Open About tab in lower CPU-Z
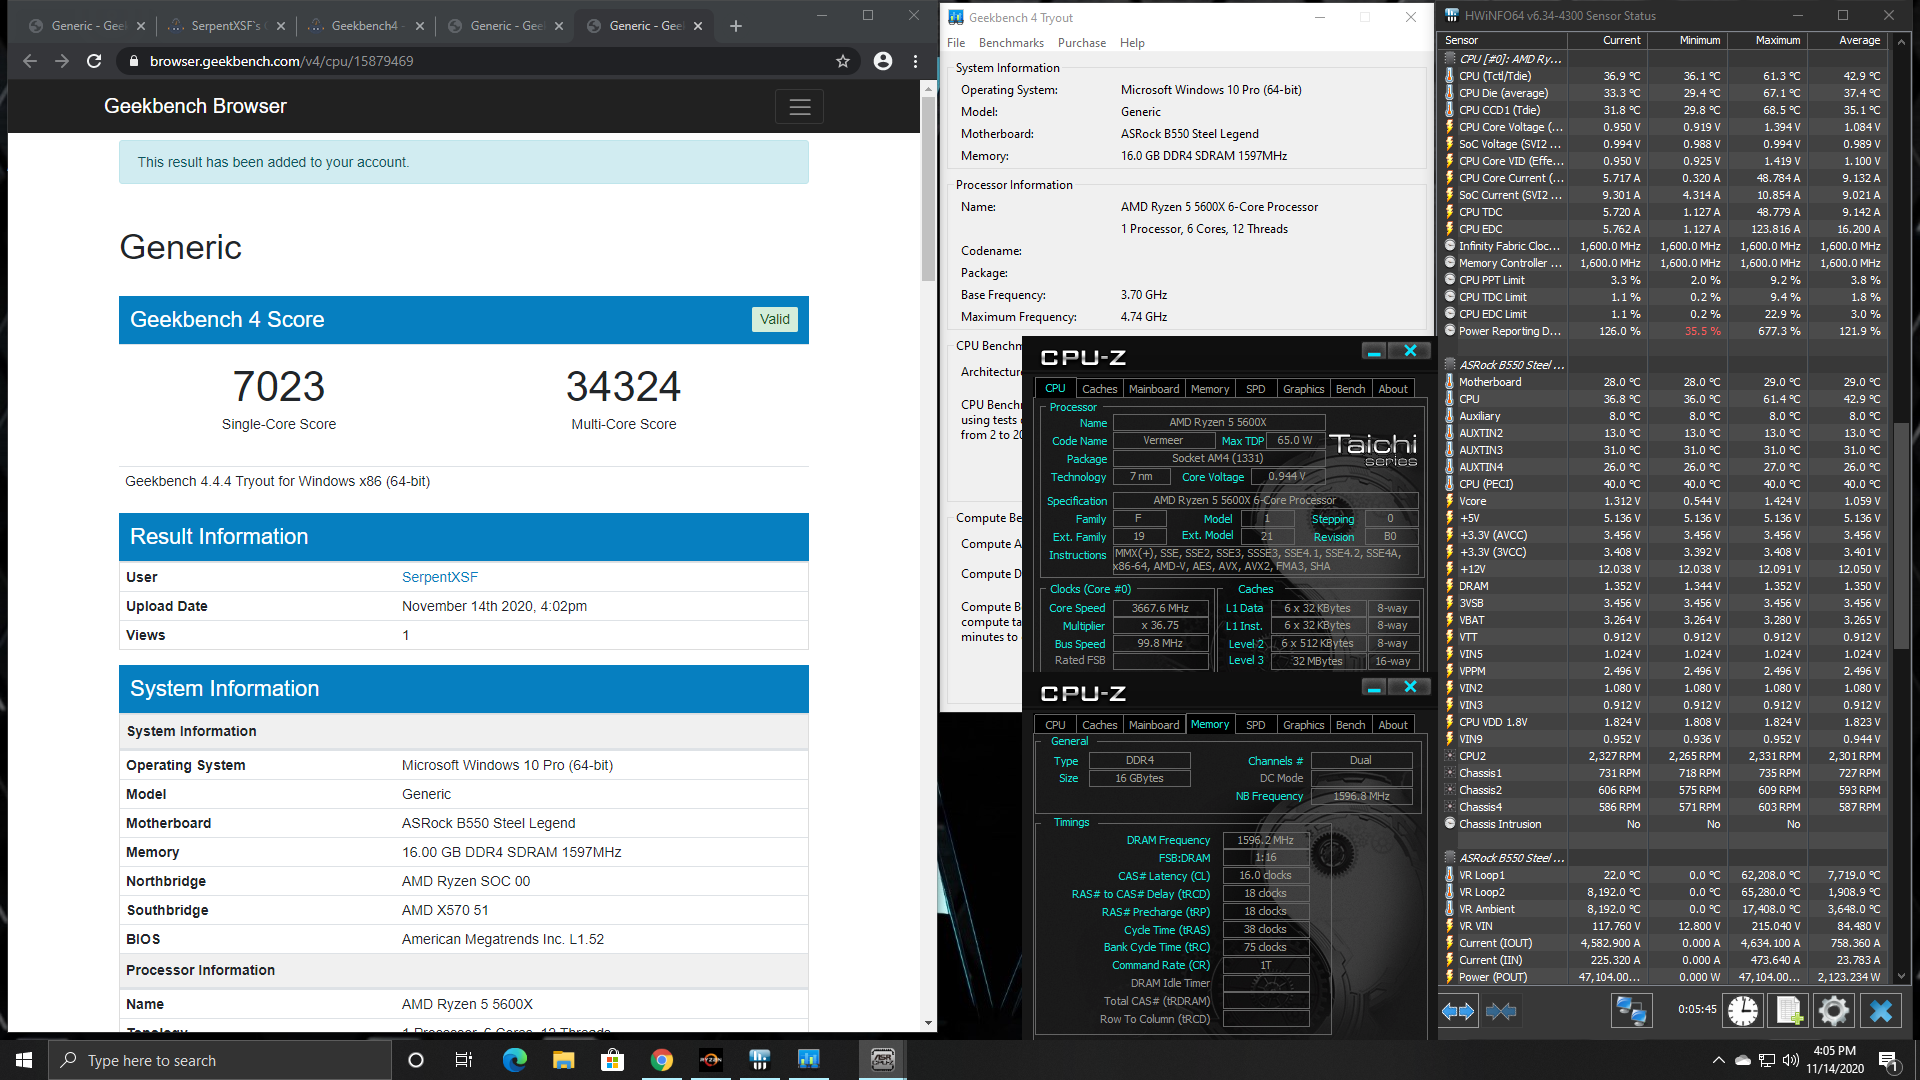The width and height of the screenshot is (1920, 1080). 1393,725
